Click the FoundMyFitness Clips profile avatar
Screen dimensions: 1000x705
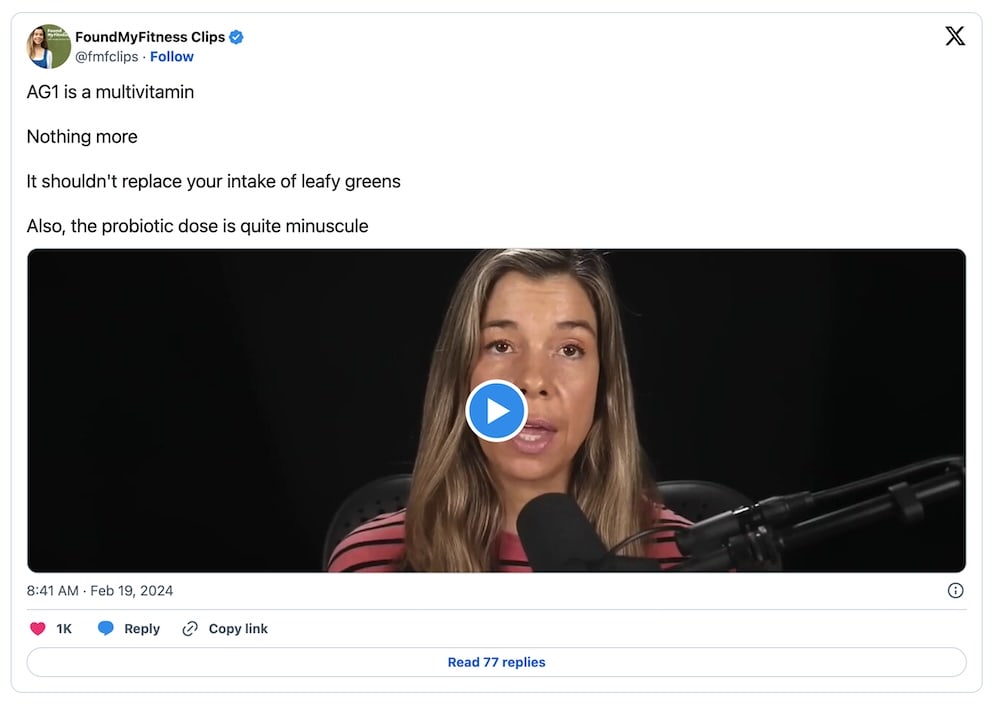pos(48,46)
